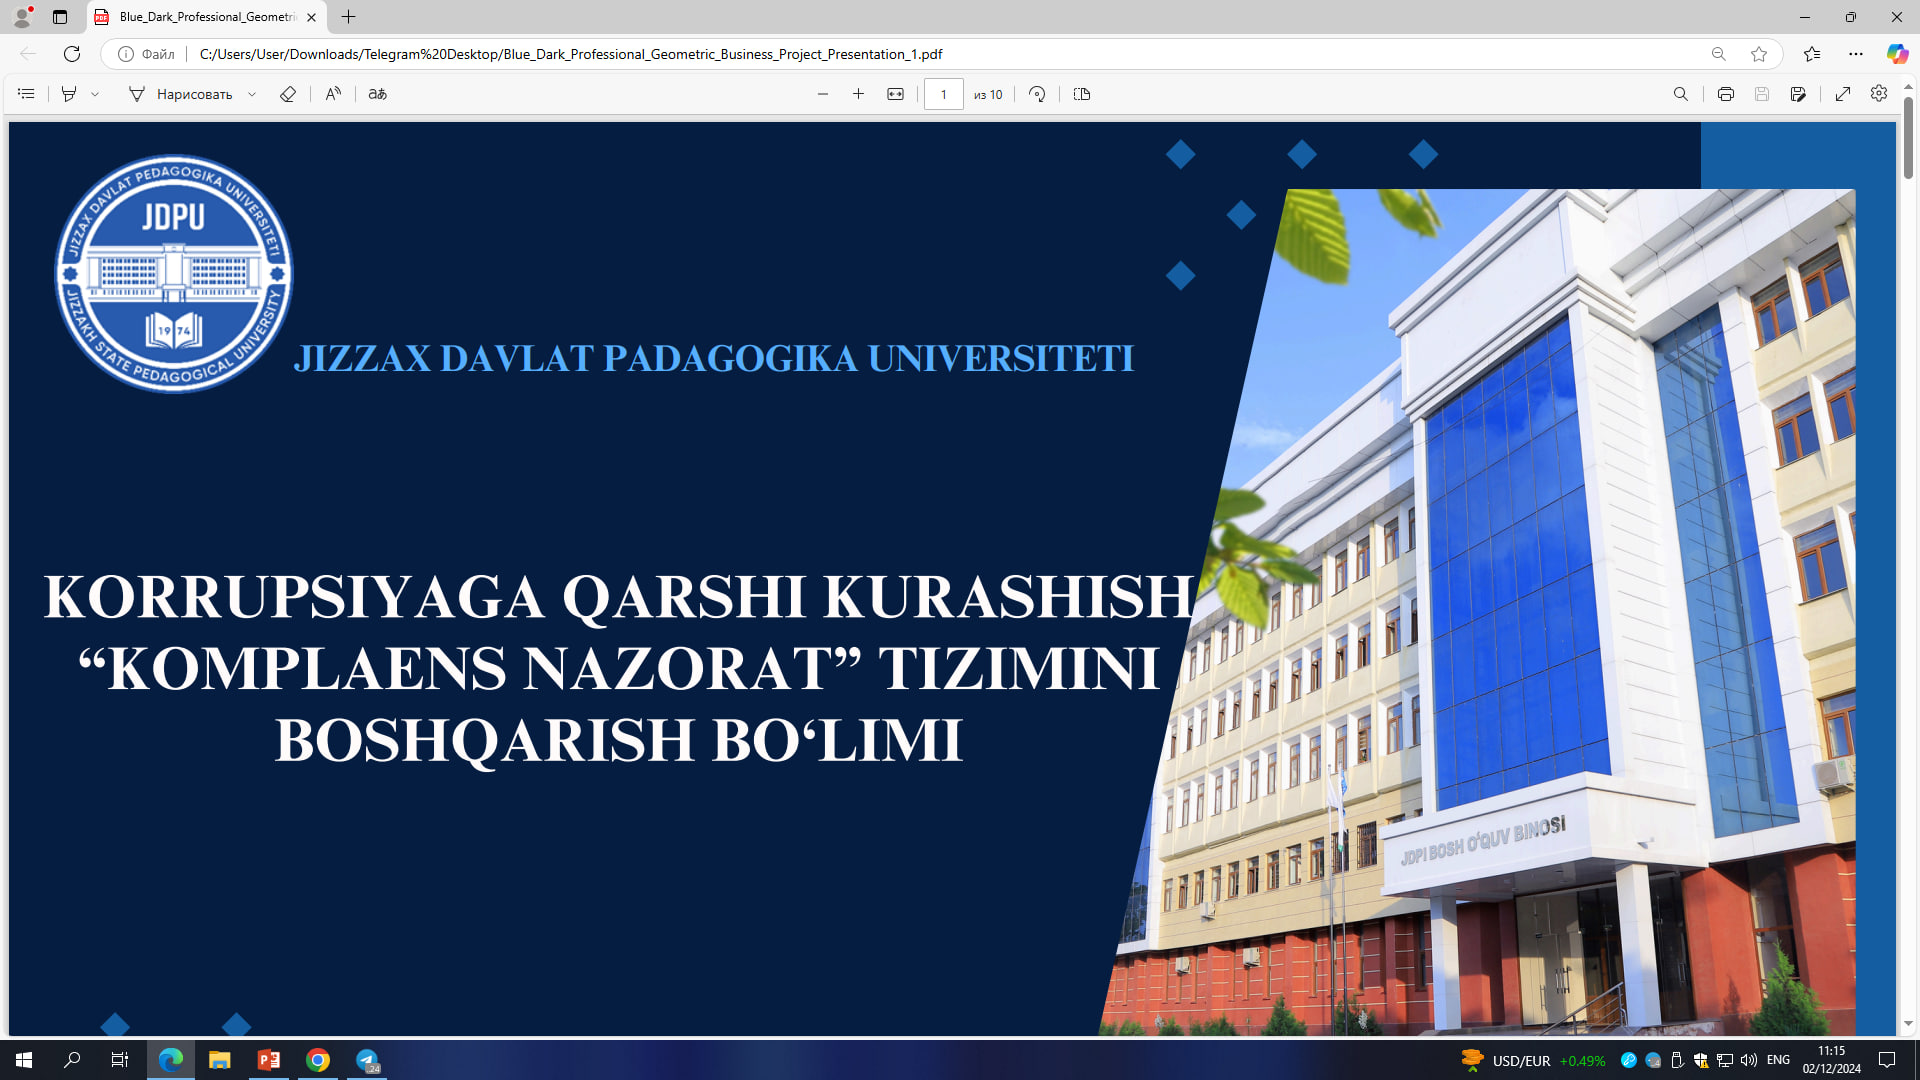Image resolution: width=1920 pixels, height=1080 pixels.
Task: Select the eraser tool
Action: (x=288, y=94)
